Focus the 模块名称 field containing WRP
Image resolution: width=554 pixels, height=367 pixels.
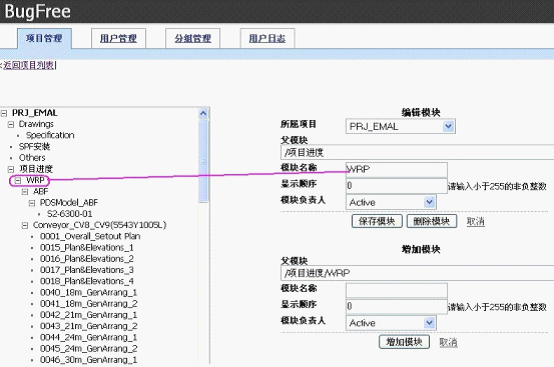tap(396, 170)
